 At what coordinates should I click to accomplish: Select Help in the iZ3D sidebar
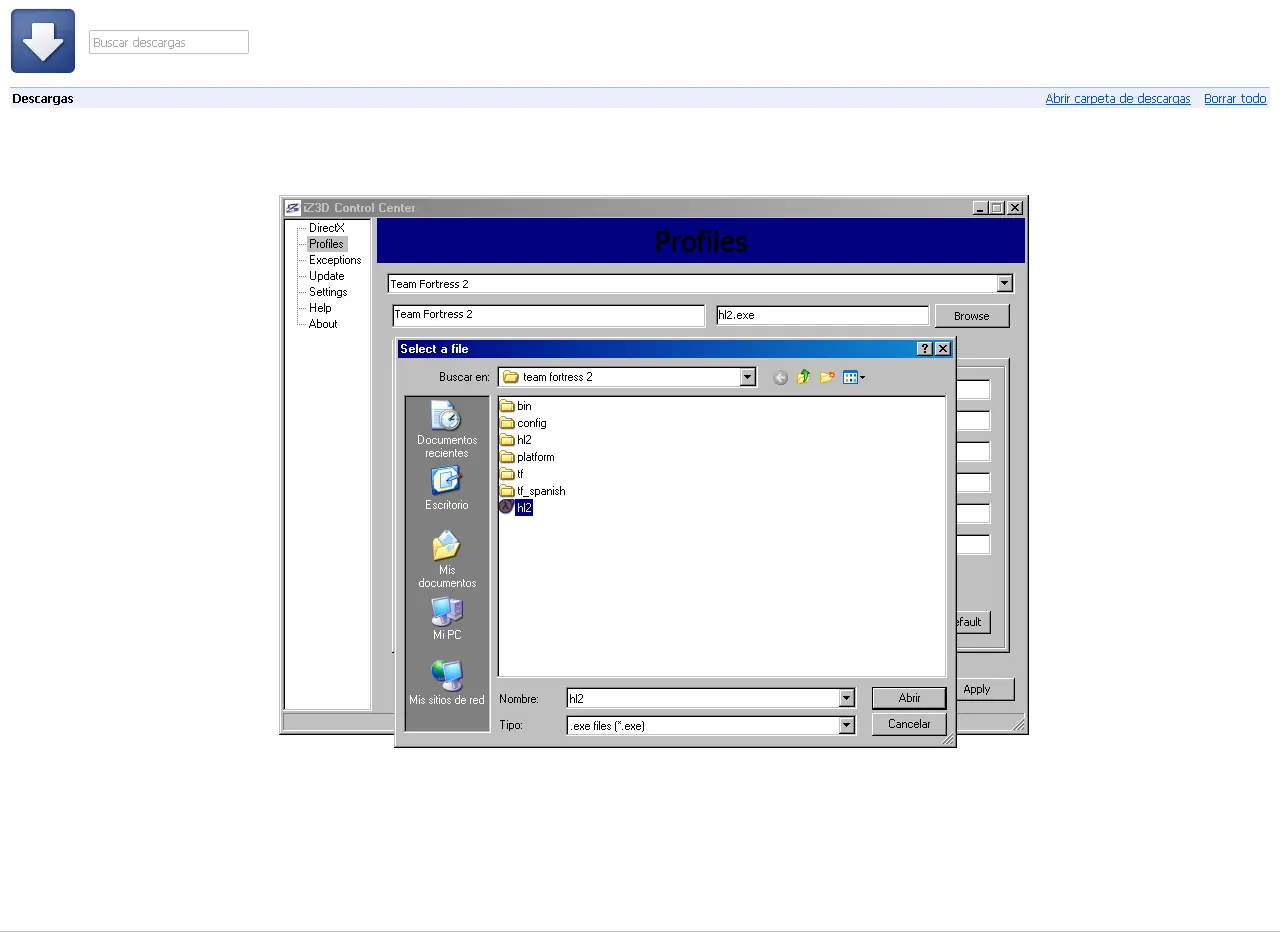320,308
